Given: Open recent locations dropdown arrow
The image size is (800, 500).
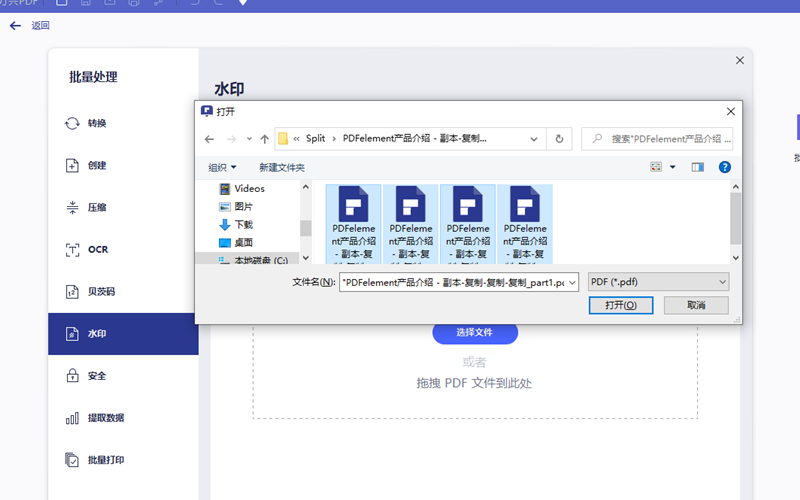Looking at the screenshot, I should pyautogui.click(x=249, y=139).
